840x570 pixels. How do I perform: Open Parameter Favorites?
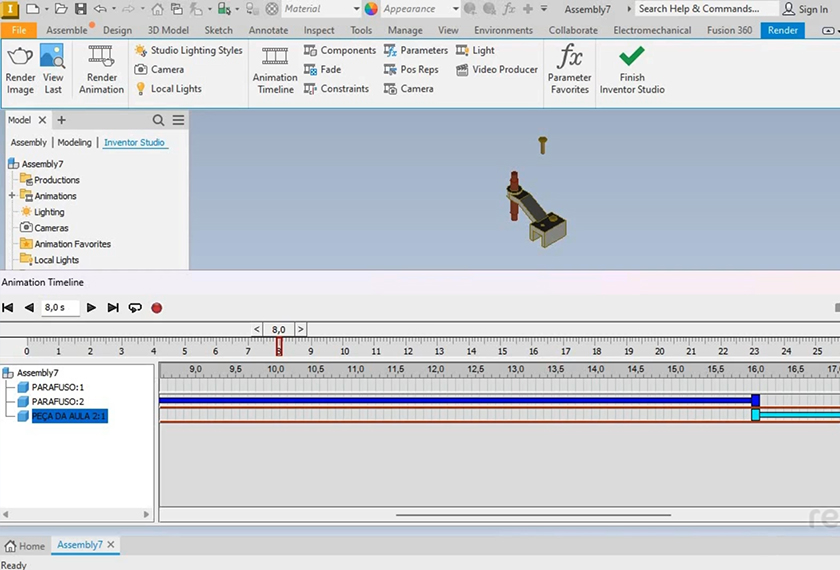[x=569, y=68]
